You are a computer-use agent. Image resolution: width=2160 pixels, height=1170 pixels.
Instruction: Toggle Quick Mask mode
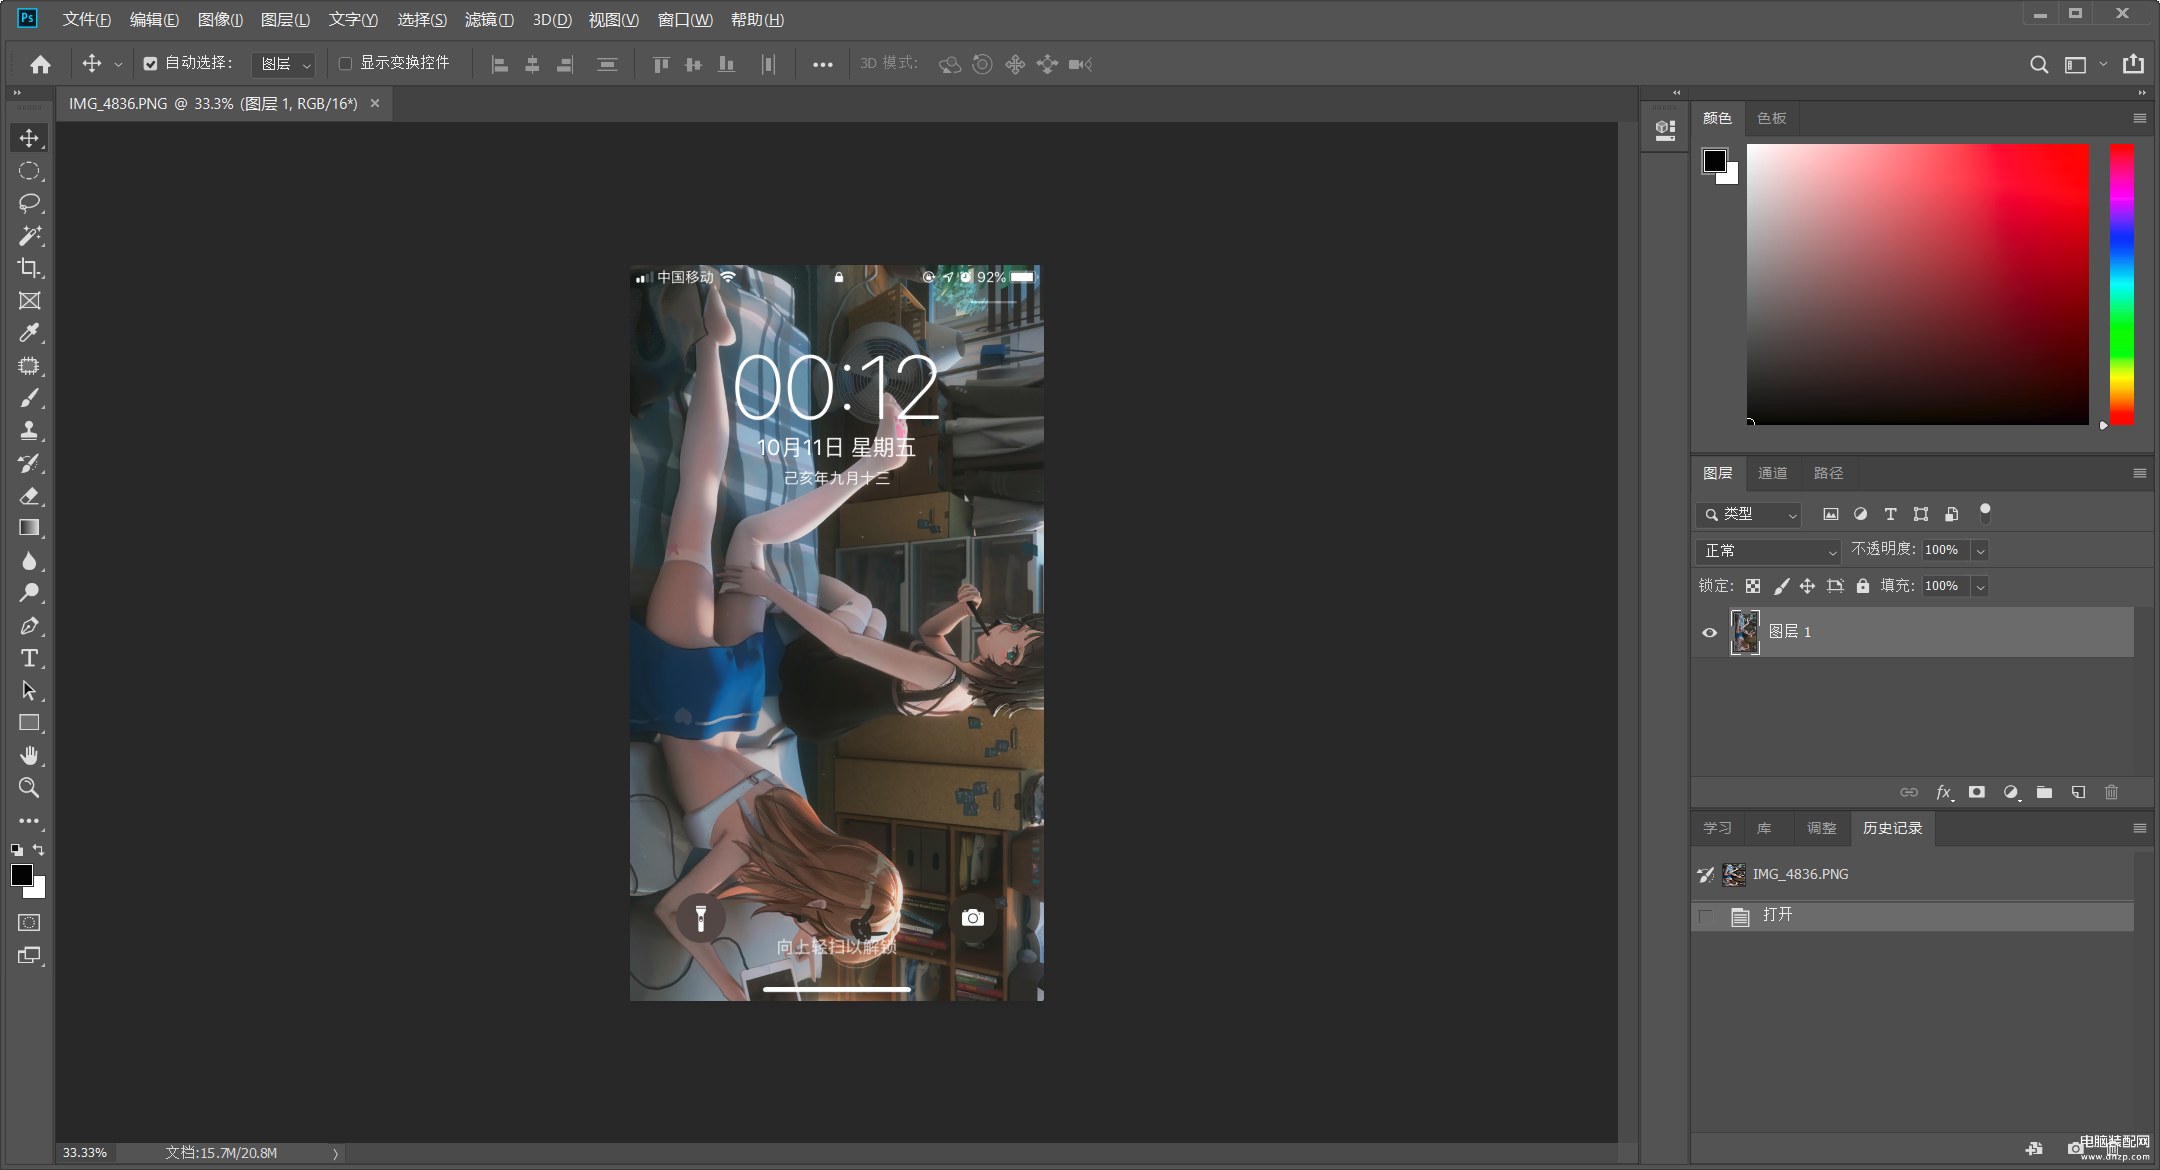pos(29,922)
